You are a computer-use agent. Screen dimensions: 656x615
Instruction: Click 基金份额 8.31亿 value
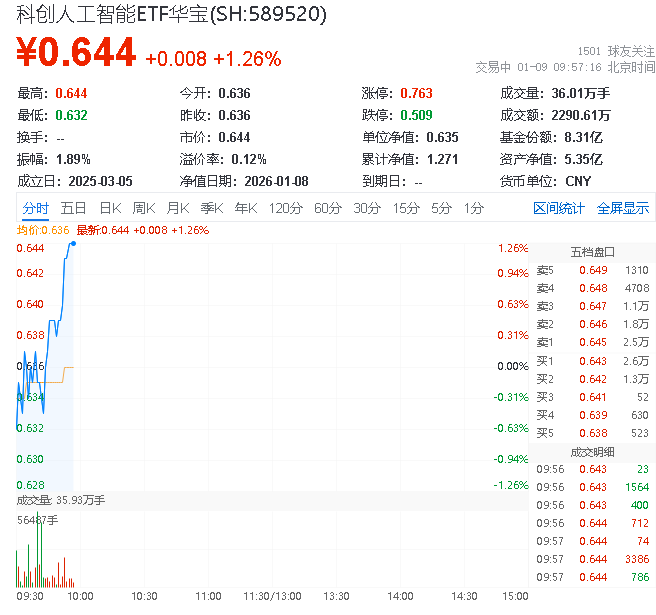[583, 137]
